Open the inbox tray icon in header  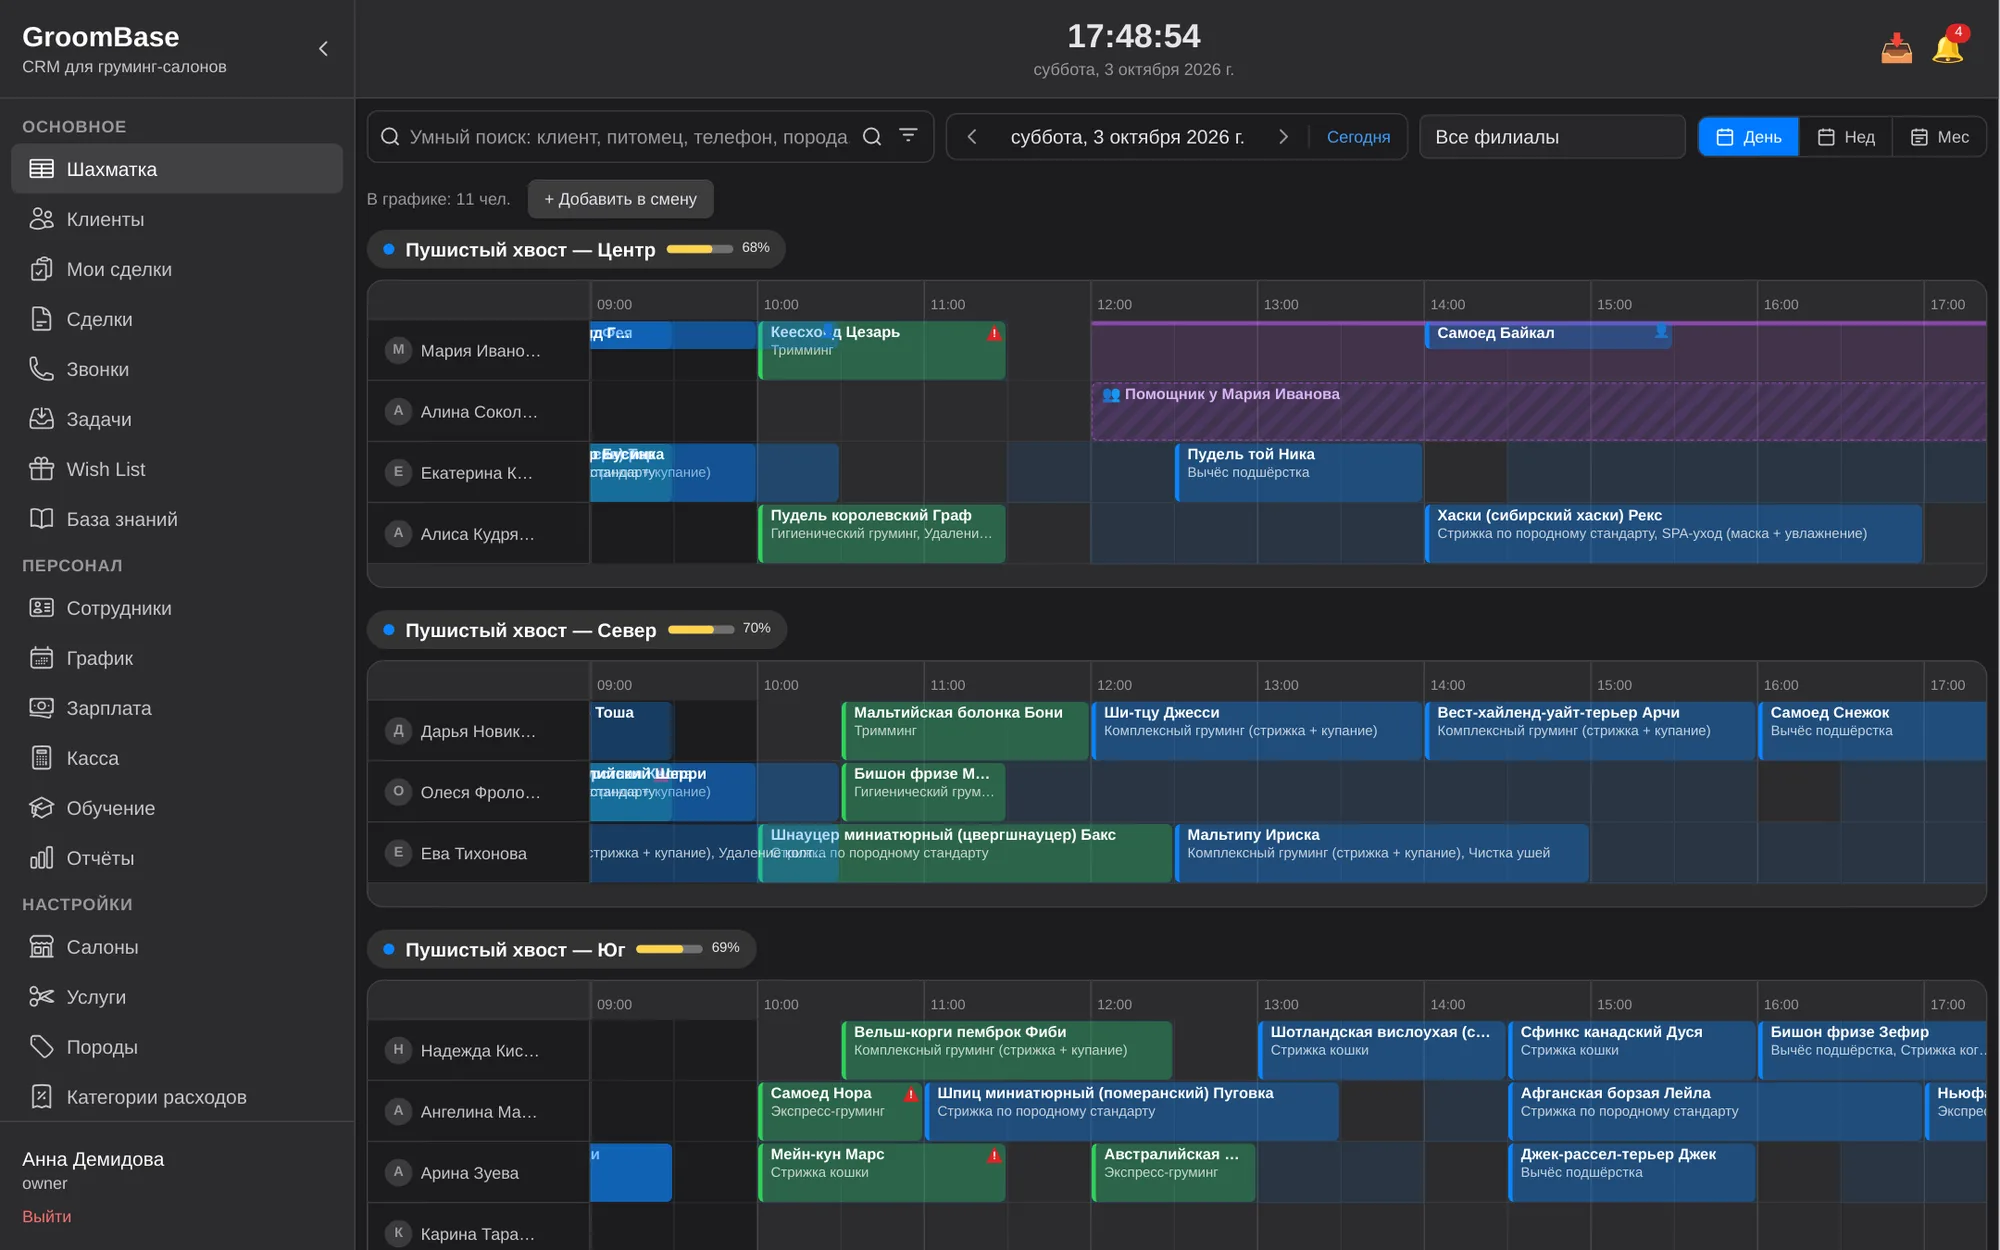coord(1896,49)
